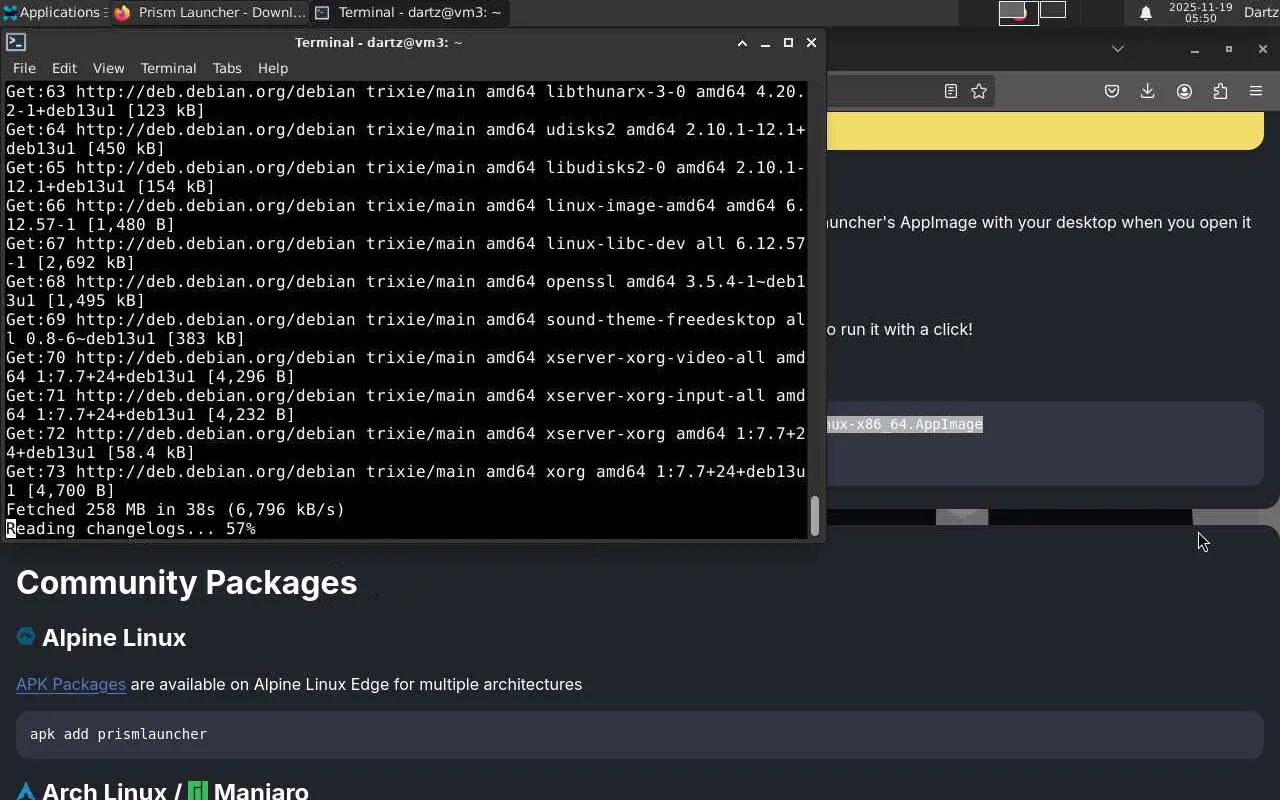The image size is (1280, 800).
Task: Switch to the second workspace in the pager
Action: click(x=1053, y=10)
